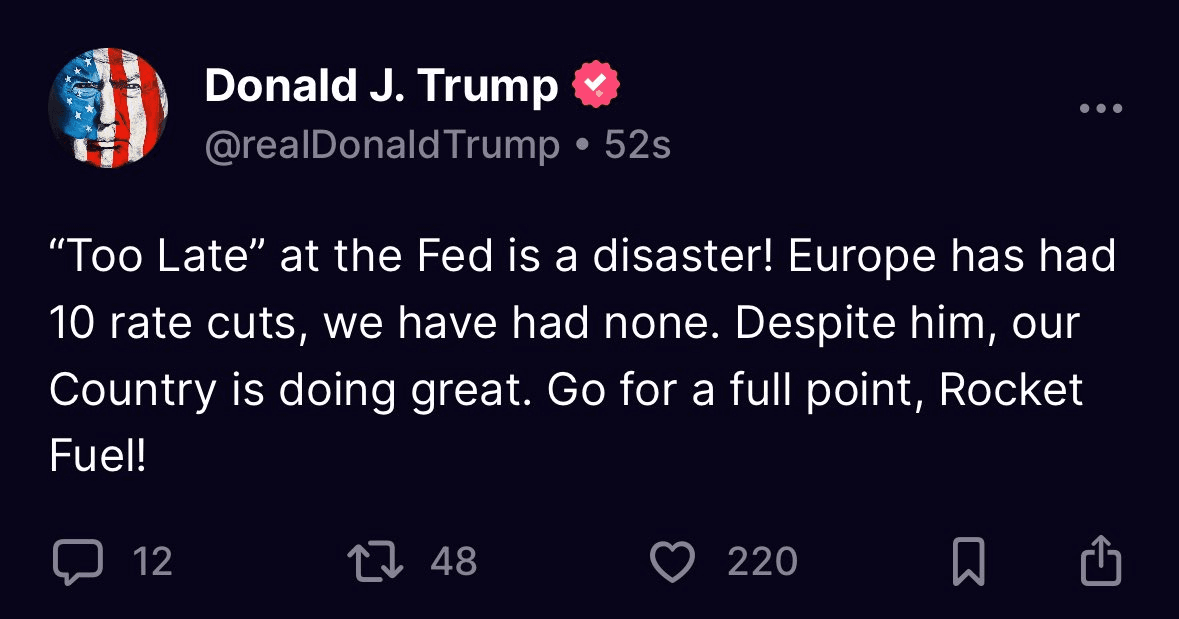Bookmark this post with the ribbon icon
Viewport: 1179px width, 619px height.
pyautogui.click(x=968, y=561)
